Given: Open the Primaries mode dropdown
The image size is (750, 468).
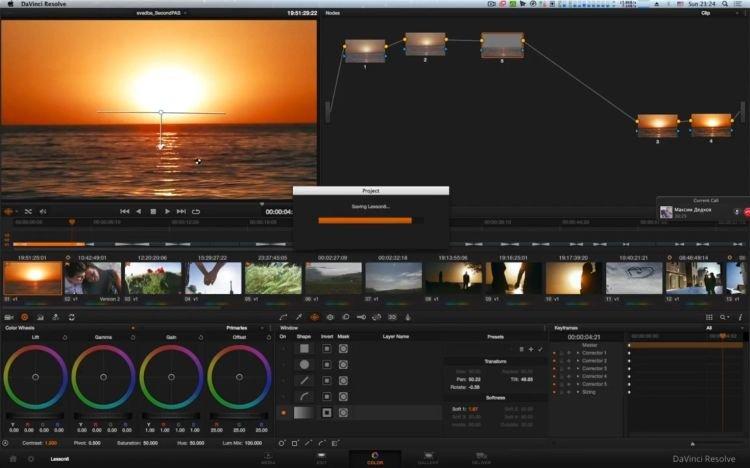Looking at the screenshot, I should (244, 328).
